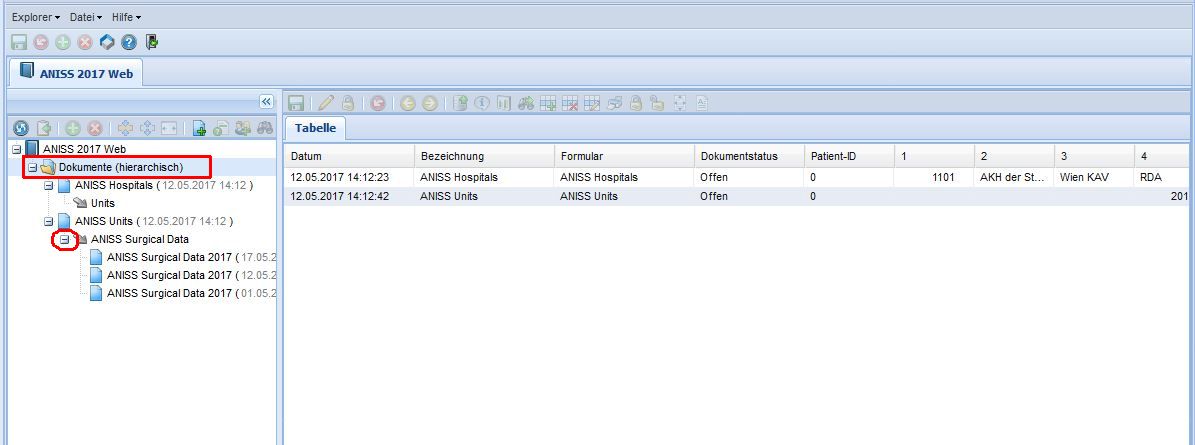Click the new document icon with green plus
This screenshot has width=1195, height=445.
(200, 128)
